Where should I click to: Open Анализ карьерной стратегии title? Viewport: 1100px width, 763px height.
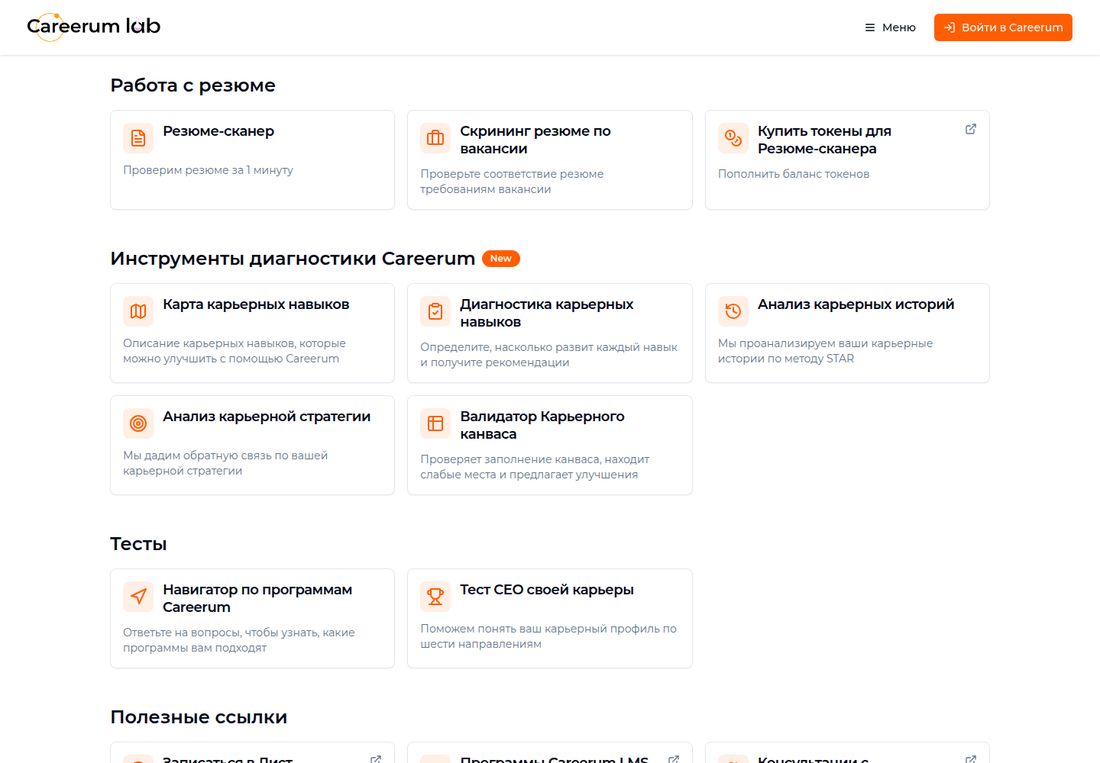pos(267,417)
